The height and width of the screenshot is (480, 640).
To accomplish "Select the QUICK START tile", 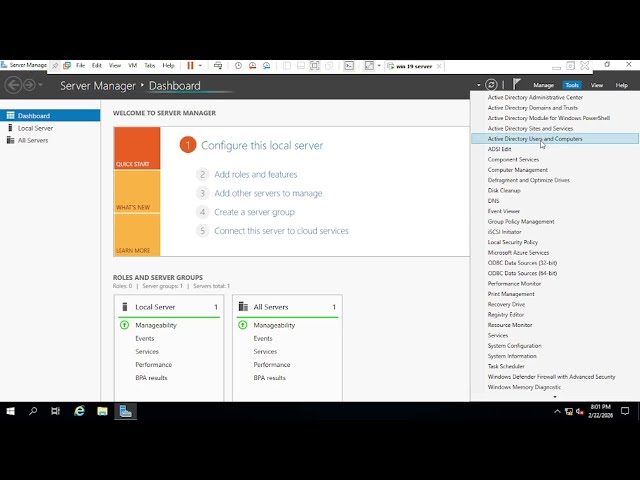I will (137, 148).
